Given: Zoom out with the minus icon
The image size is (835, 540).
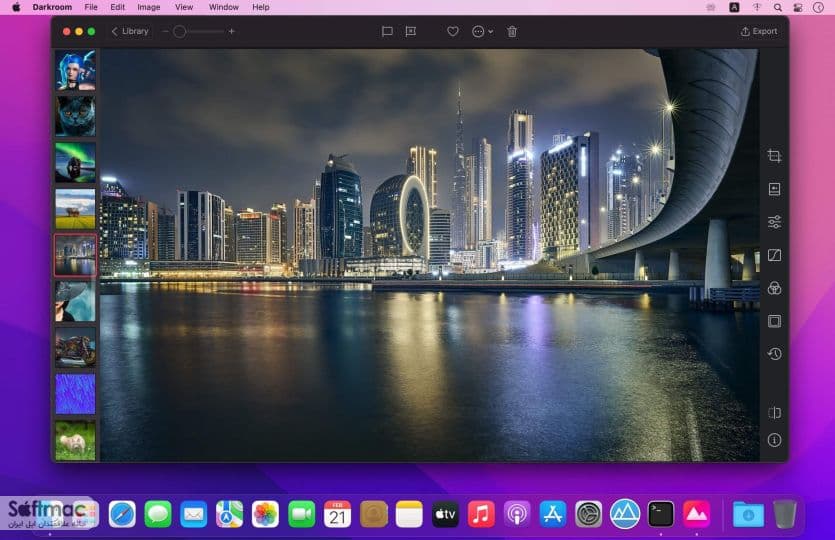Looking at the screenshot, I should point(165,31).
